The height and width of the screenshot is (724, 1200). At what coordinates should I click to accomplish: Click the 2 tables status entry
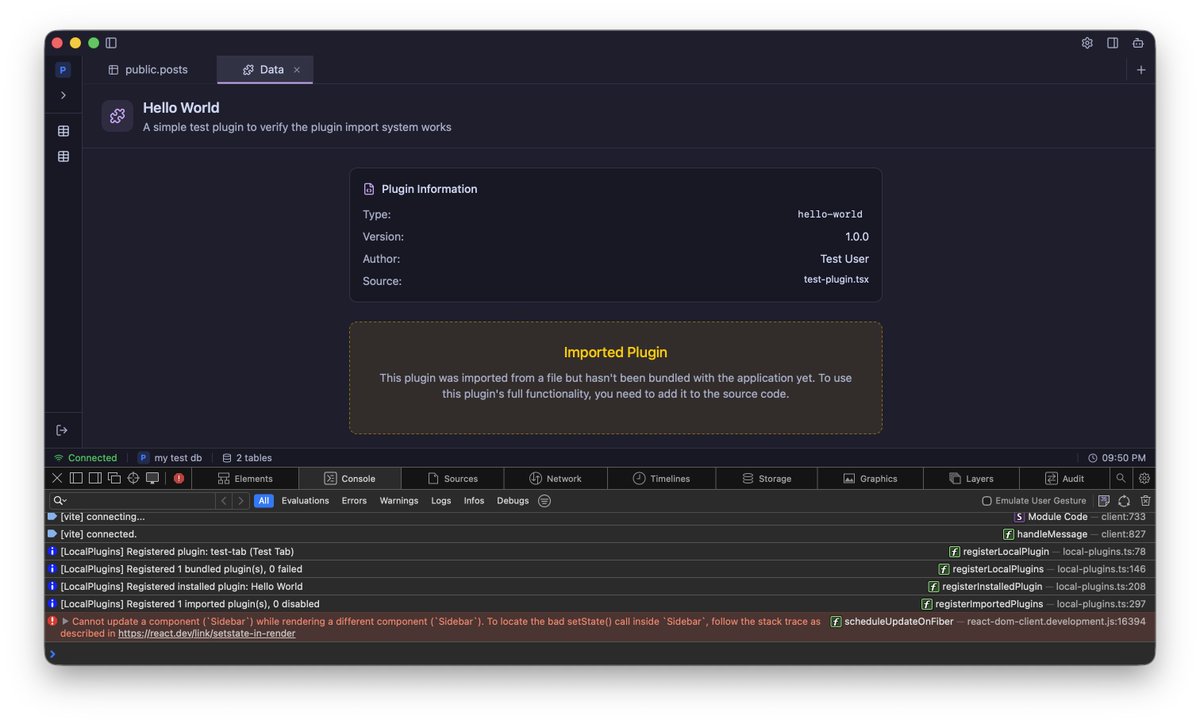247,458
